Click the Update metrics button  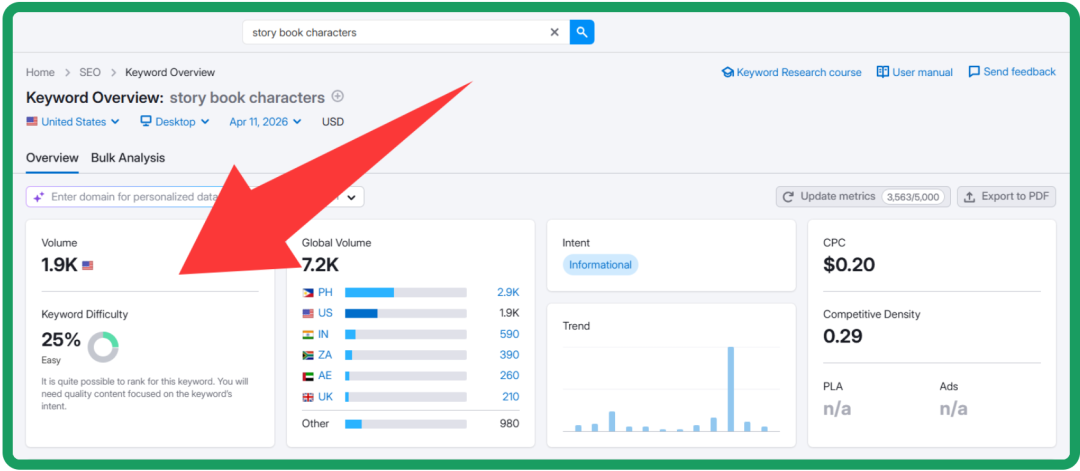[x=863, y=197]
